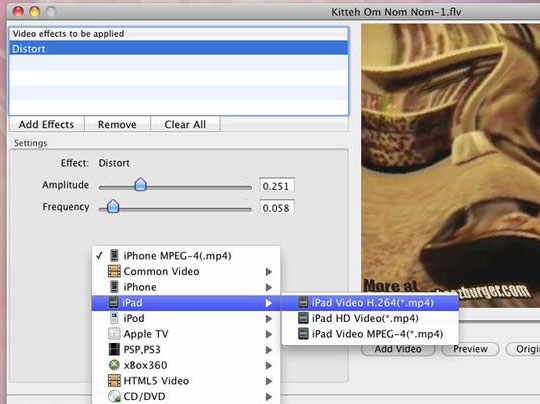Click the Apple TV icon
The image size is (540, 404).
pos(114,334)
